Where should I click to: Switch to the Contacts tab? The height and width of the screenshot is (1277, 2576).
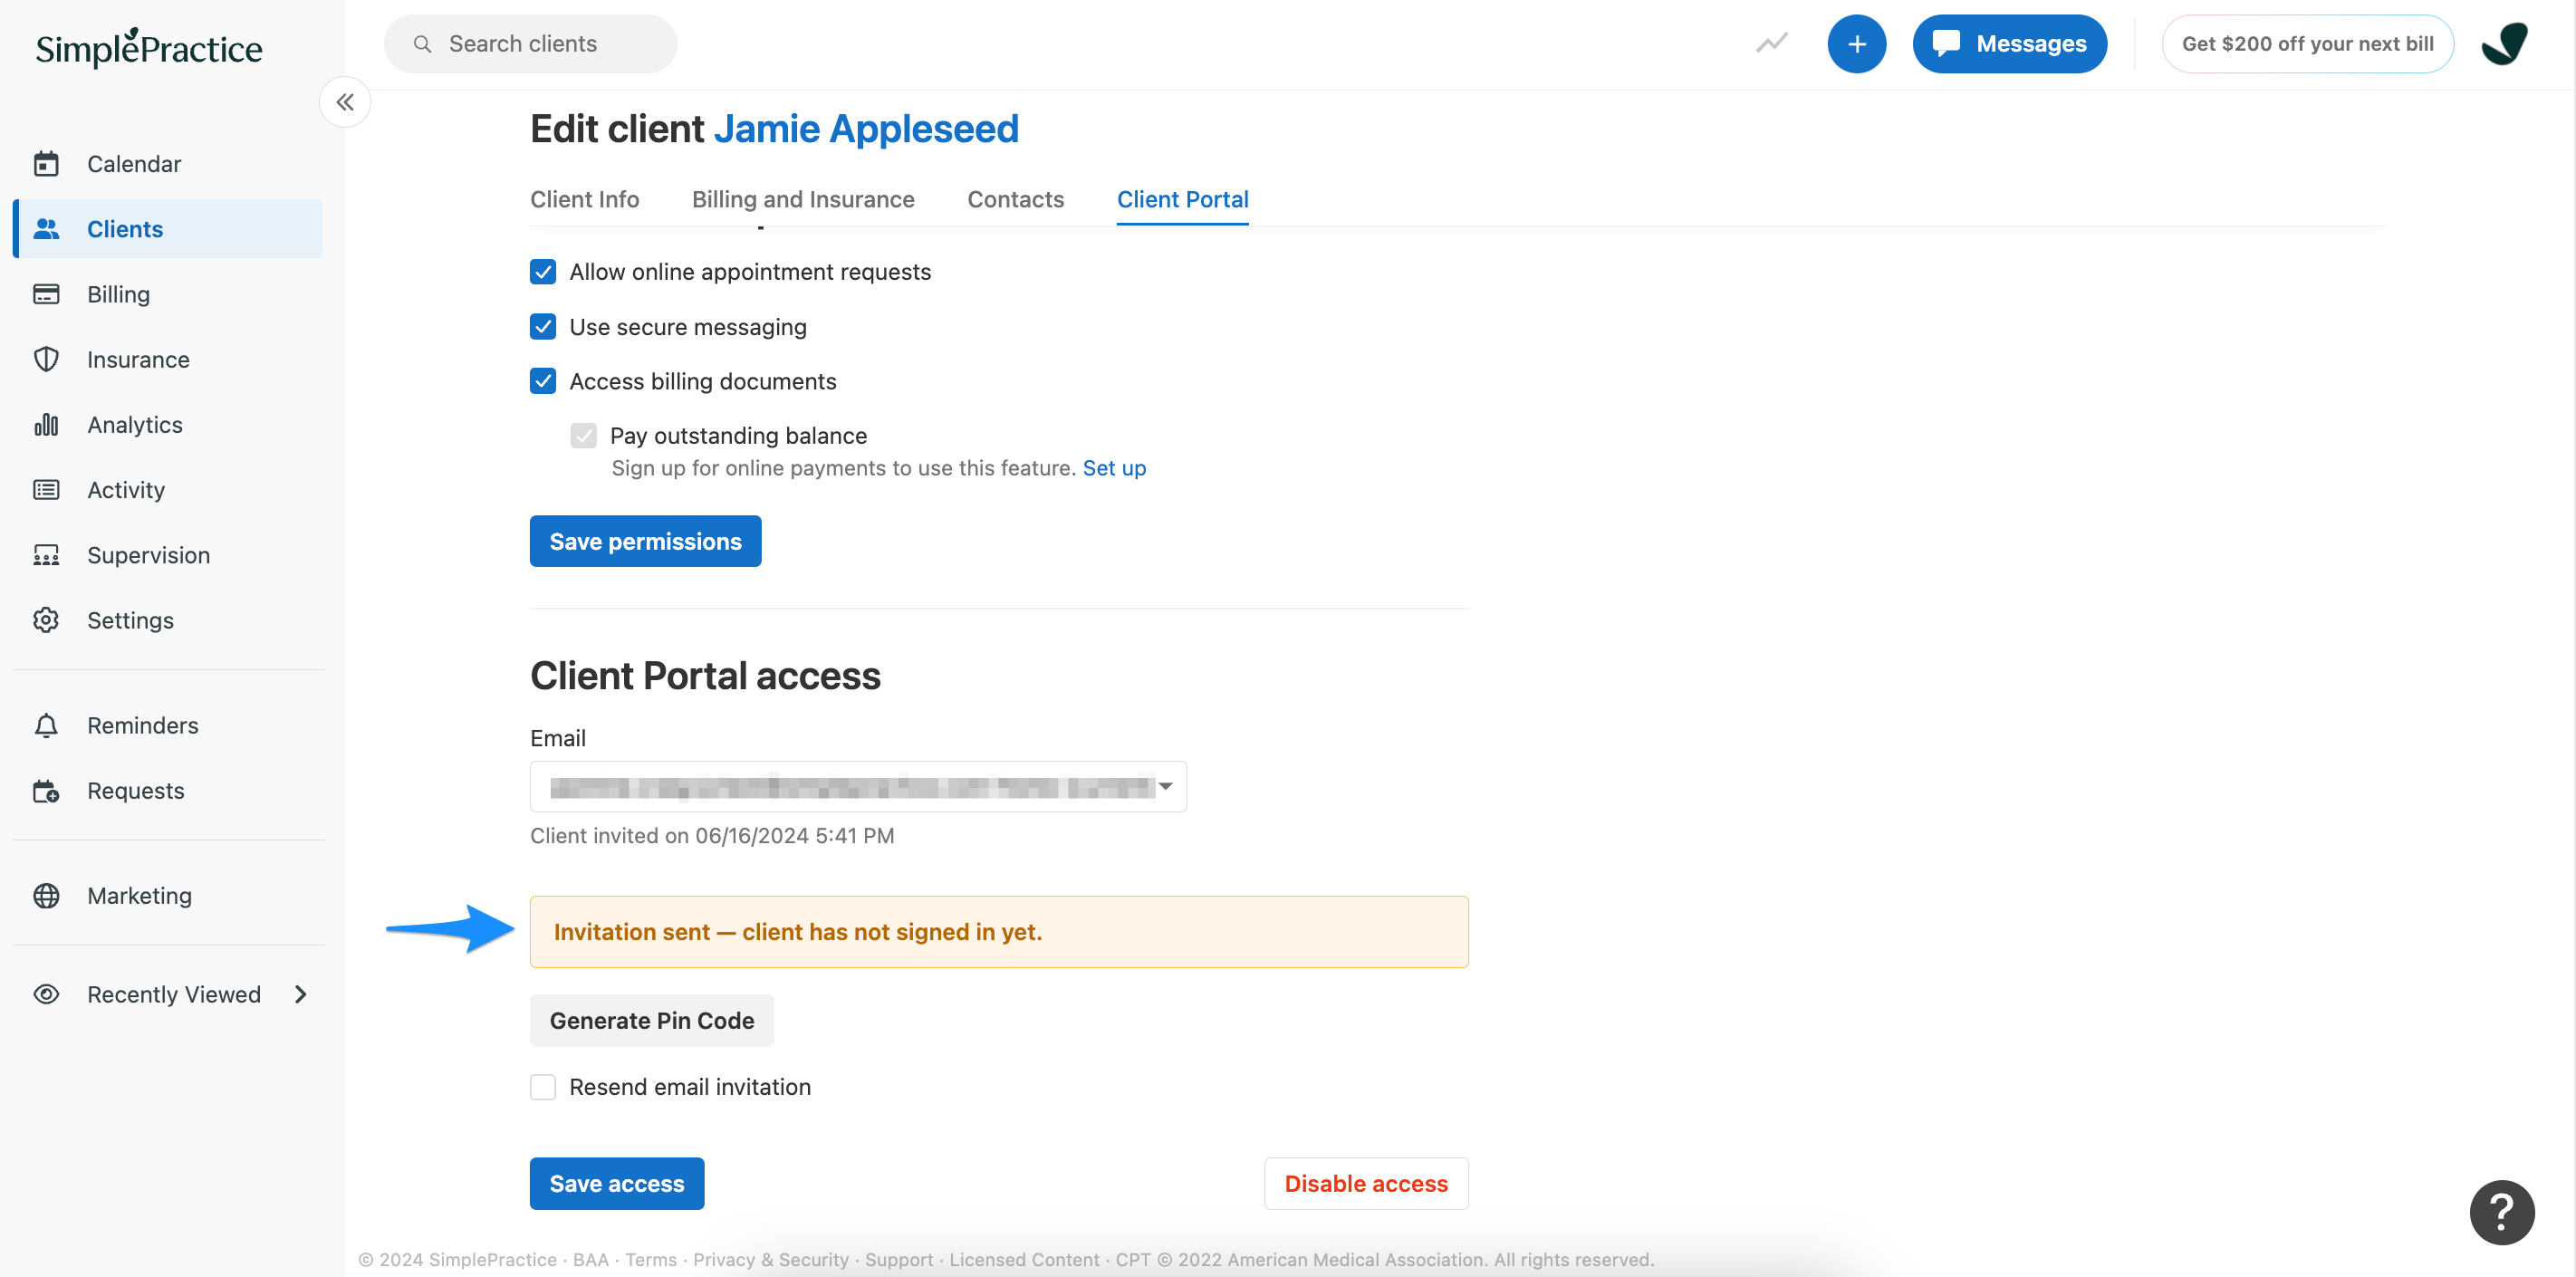point(1015,199)
